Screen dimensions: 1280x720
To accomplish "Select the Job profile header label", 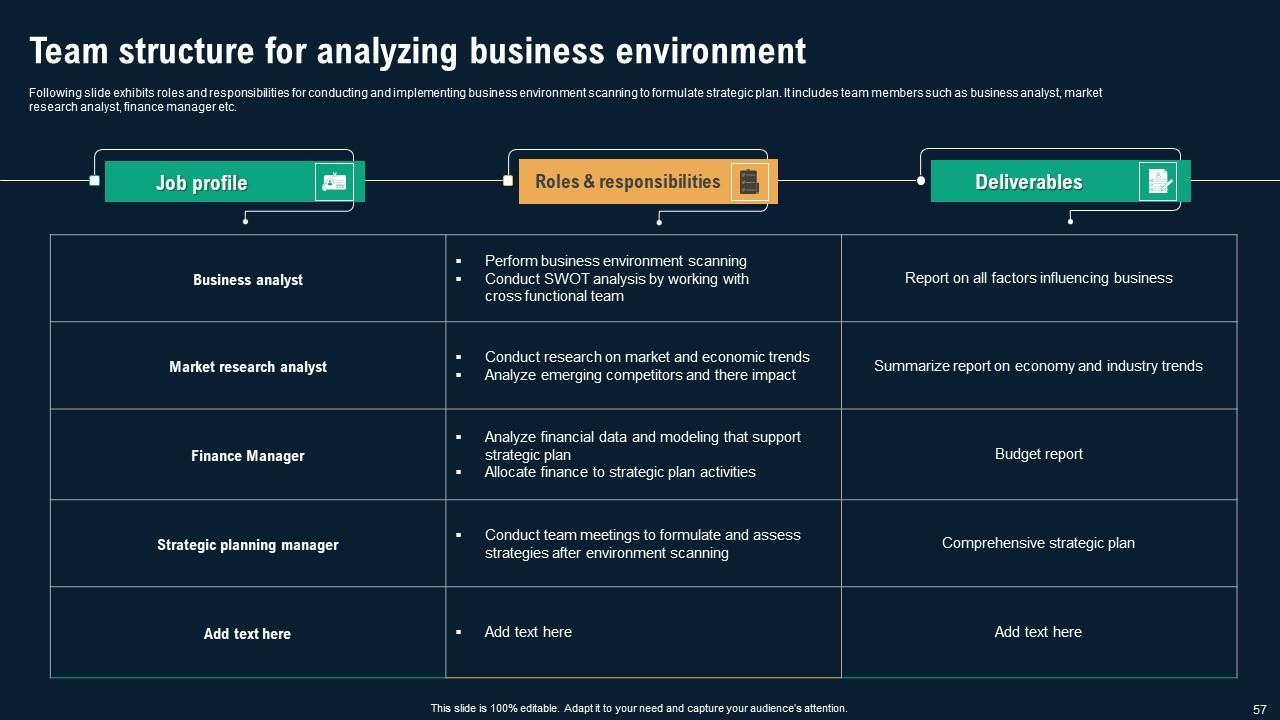I will tap(201, 183).
